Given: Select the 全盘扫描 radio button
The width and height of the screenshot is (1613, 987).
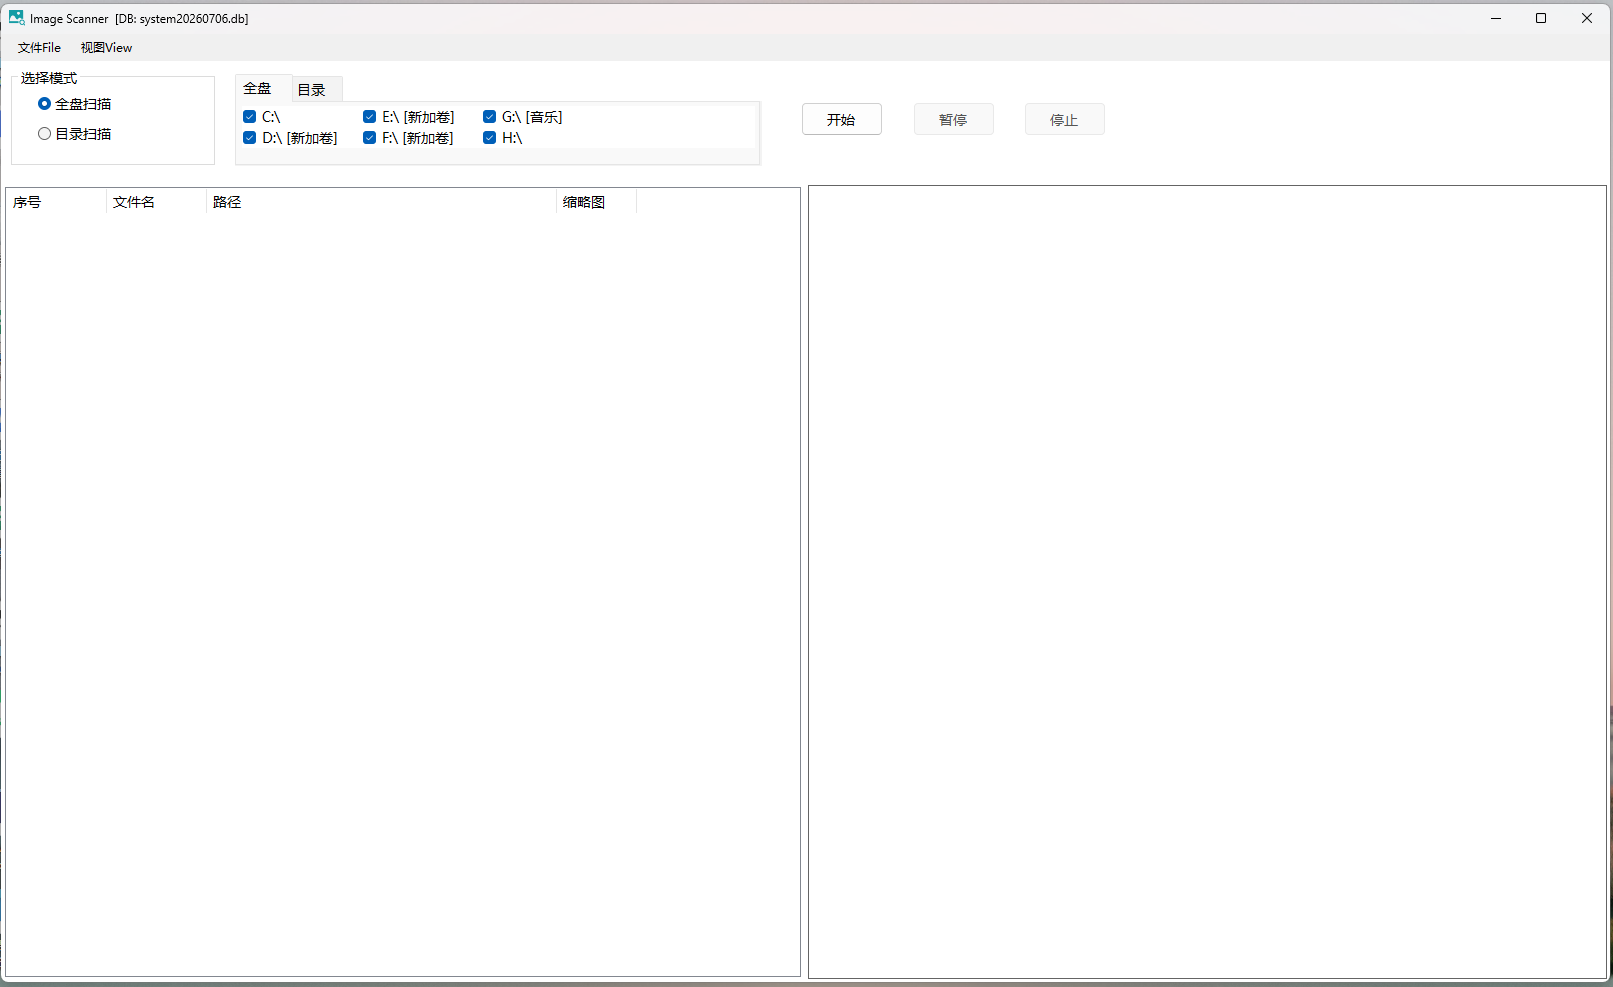Looking at the screenshot, I should click(44, 104).
